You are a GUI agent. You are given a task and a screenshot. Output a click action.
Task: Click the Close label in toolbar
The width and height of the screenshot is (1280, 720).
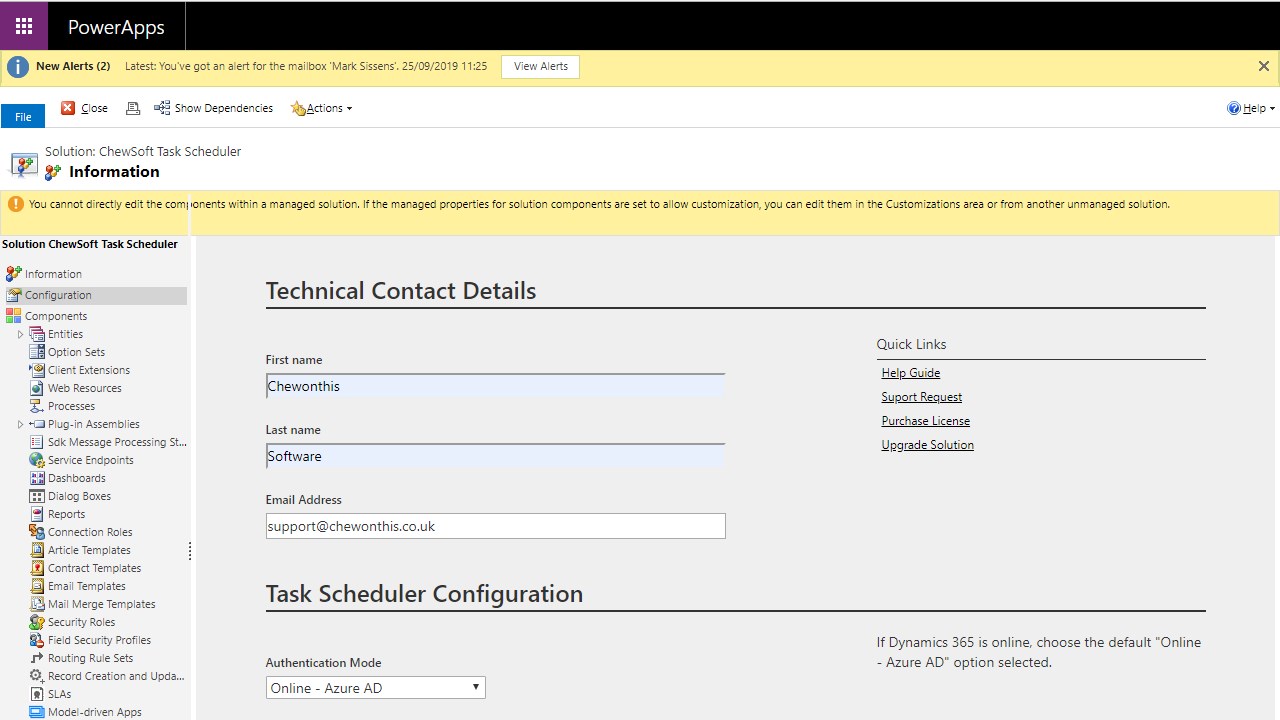pos(94,108)
